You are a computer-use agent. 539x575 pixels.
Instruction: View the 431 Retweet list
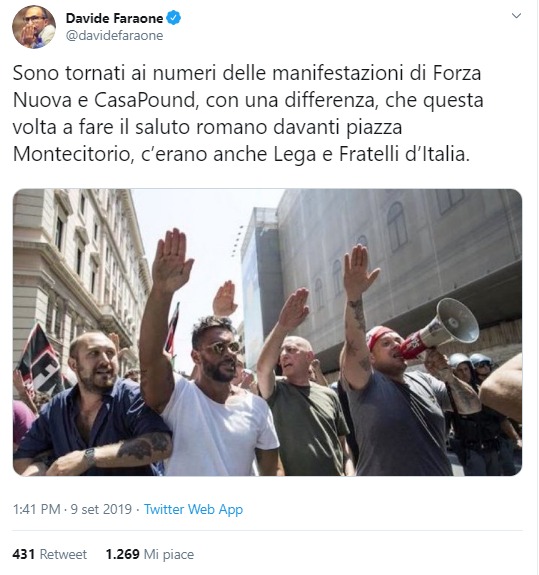pos(50,554)
